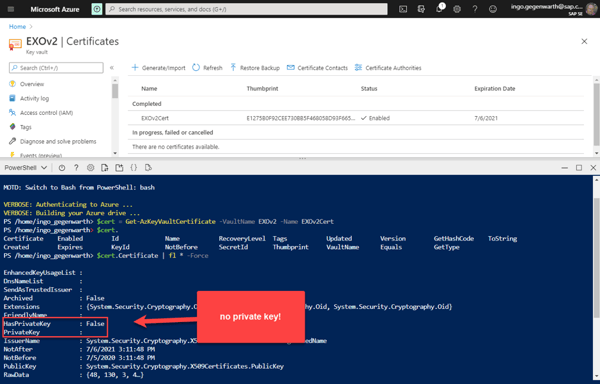Open the Azure portal hamburger menu

pyautogui.click(x=11, y=9)
